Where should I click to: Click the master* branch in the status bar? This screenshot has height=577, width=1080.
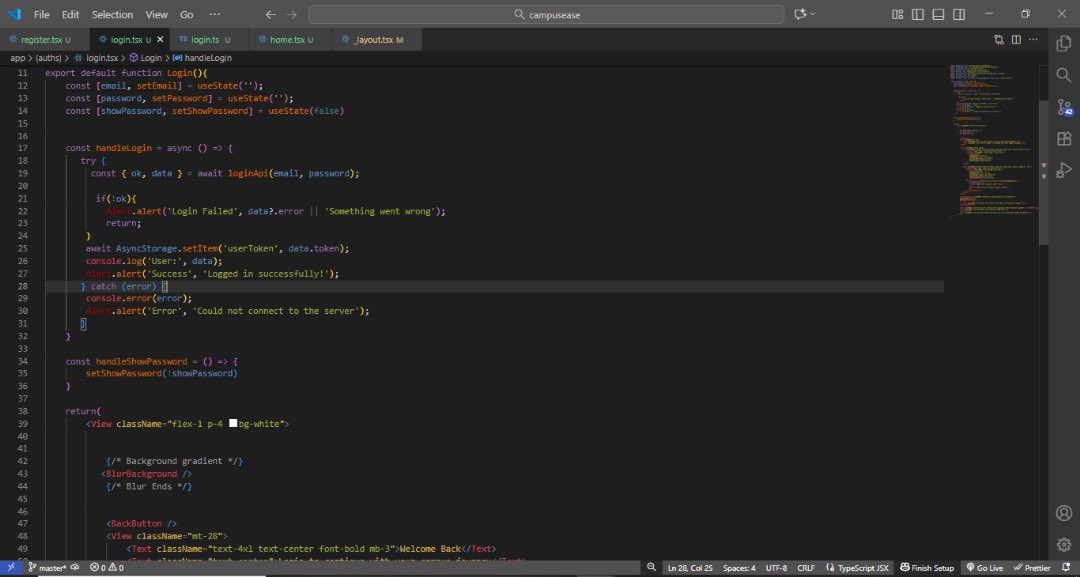(48, 568)
